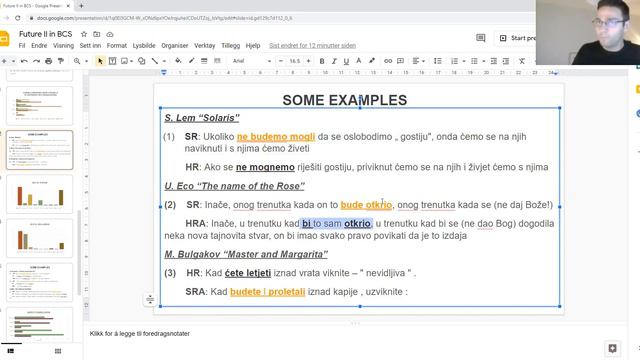
Task: Expand the insert image dropdown arrow
Action: pyautogui.click(x=132, y=61)
